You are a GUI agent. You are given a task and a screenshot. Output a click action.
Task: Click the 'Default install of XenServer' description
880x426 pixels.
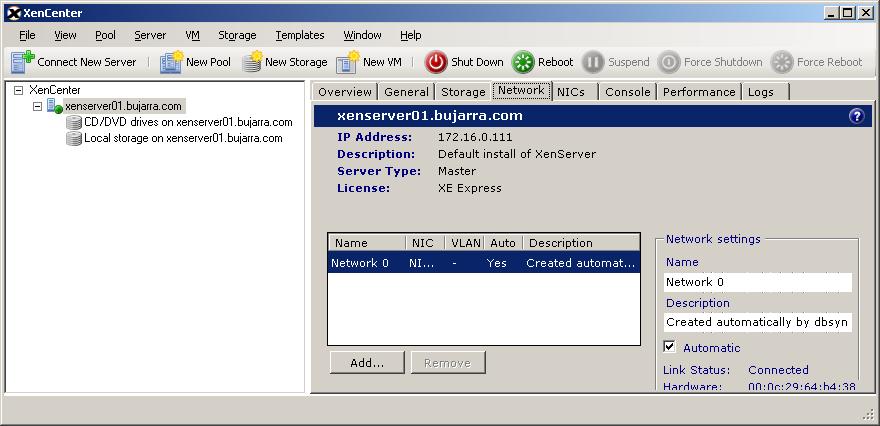coord(517,154)
